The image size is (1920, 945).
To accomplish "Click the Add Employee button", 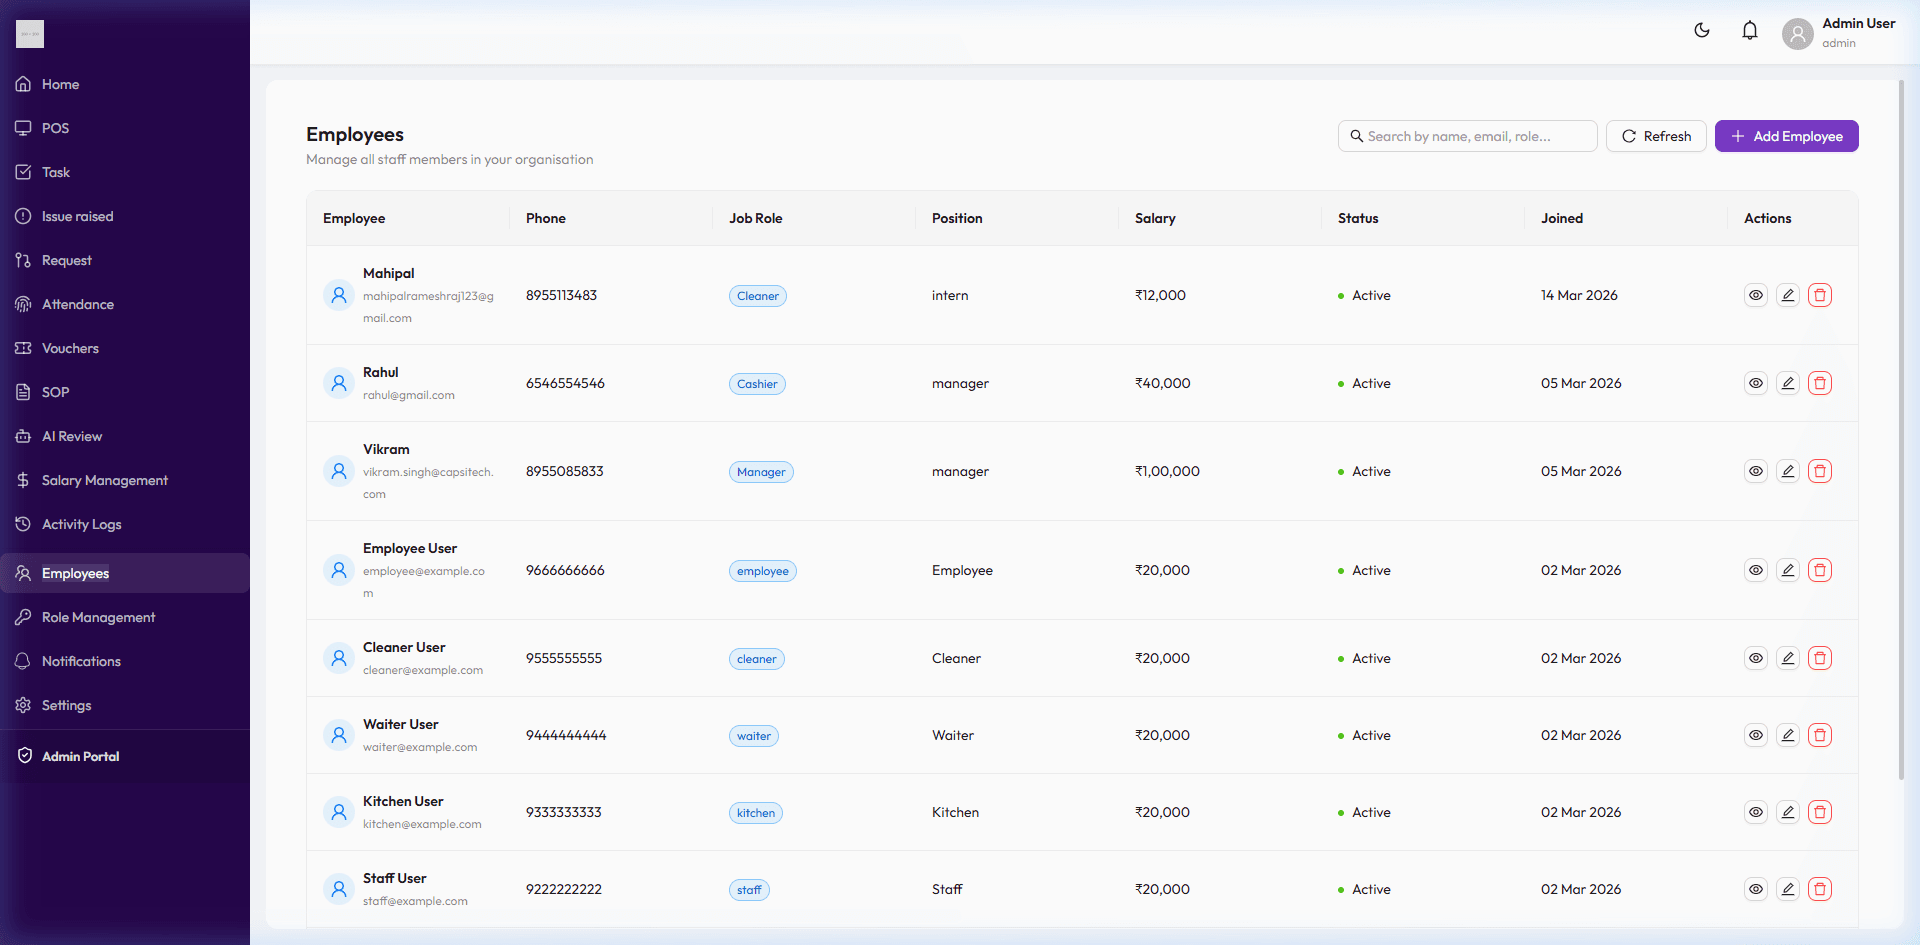I will point(1786,136).
